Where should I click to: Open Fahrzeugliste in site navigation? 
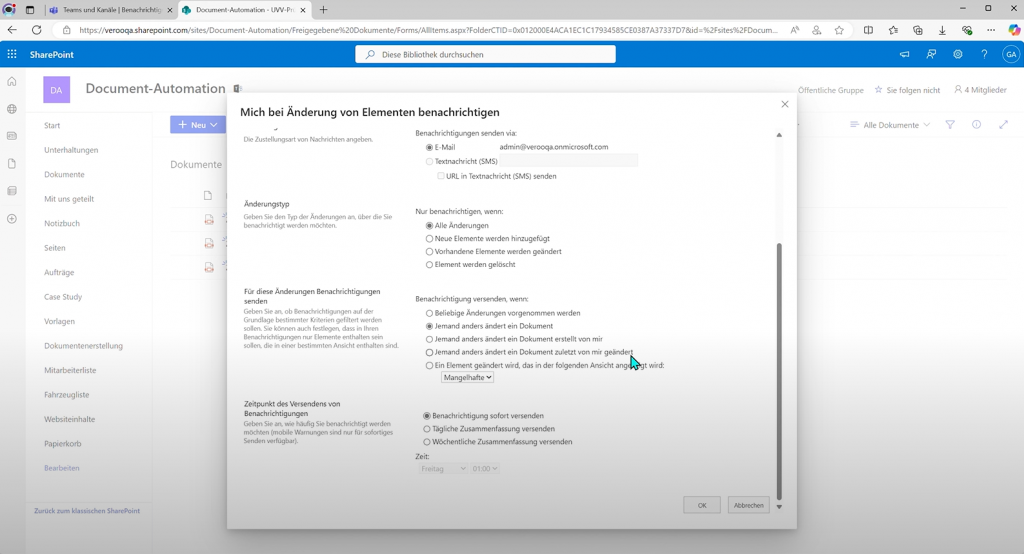67,395
